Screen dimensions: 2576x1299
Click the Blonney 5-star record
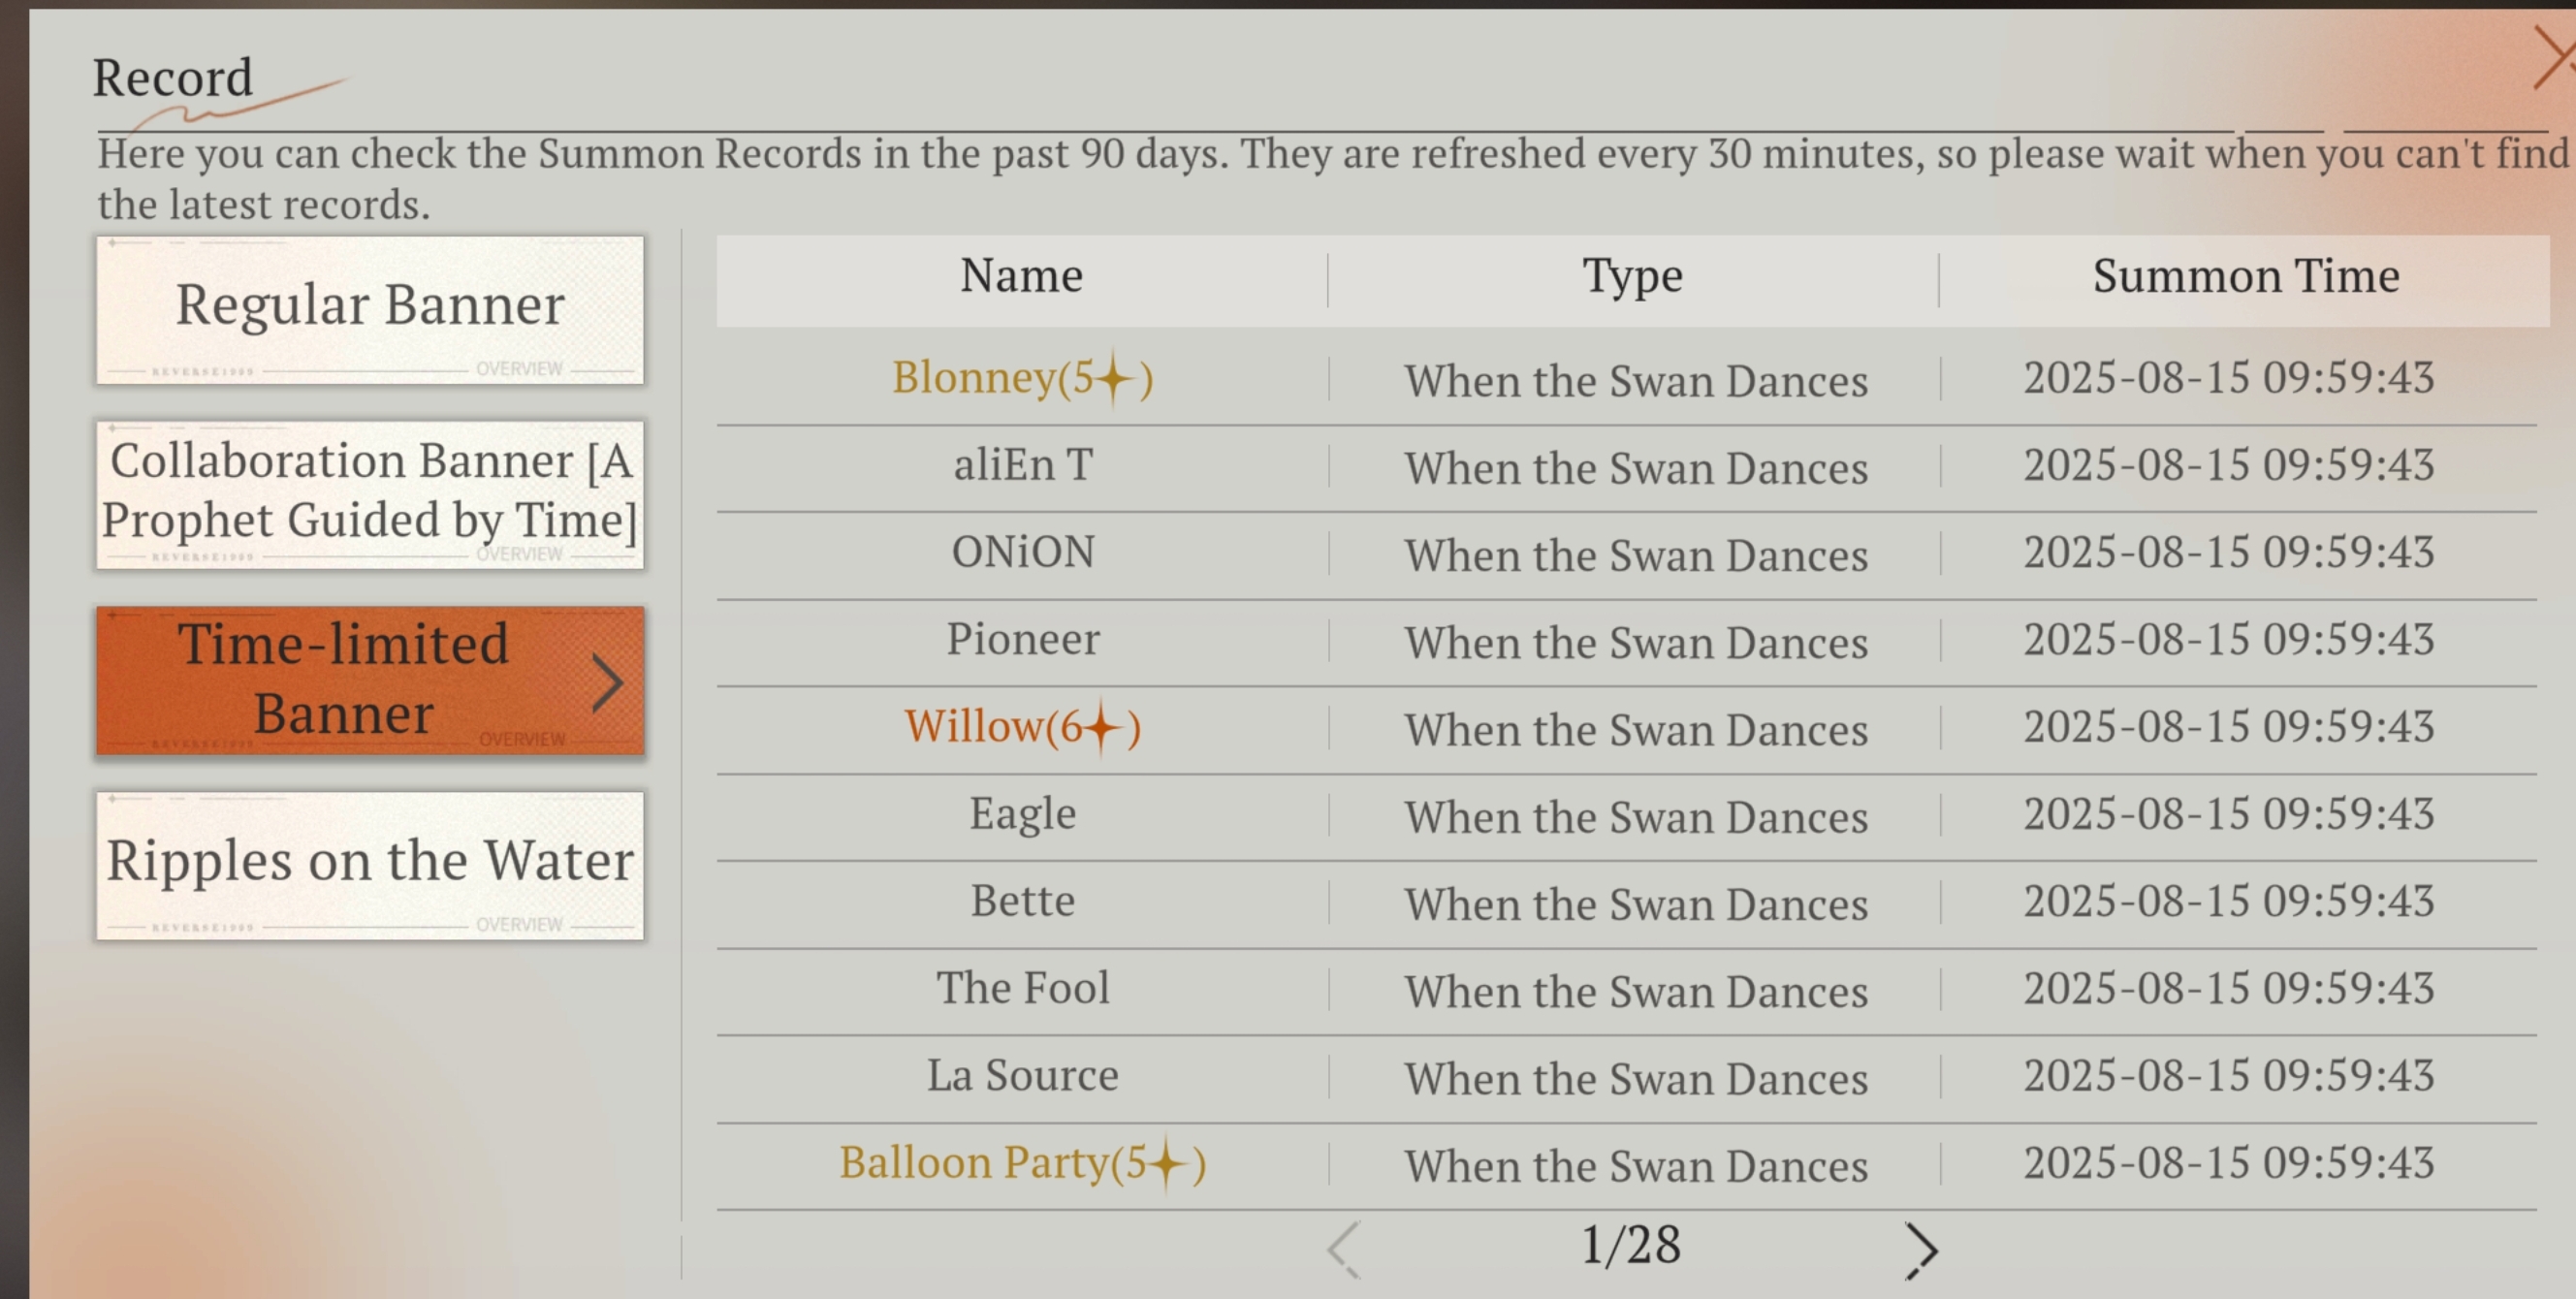click(1022, 378)
